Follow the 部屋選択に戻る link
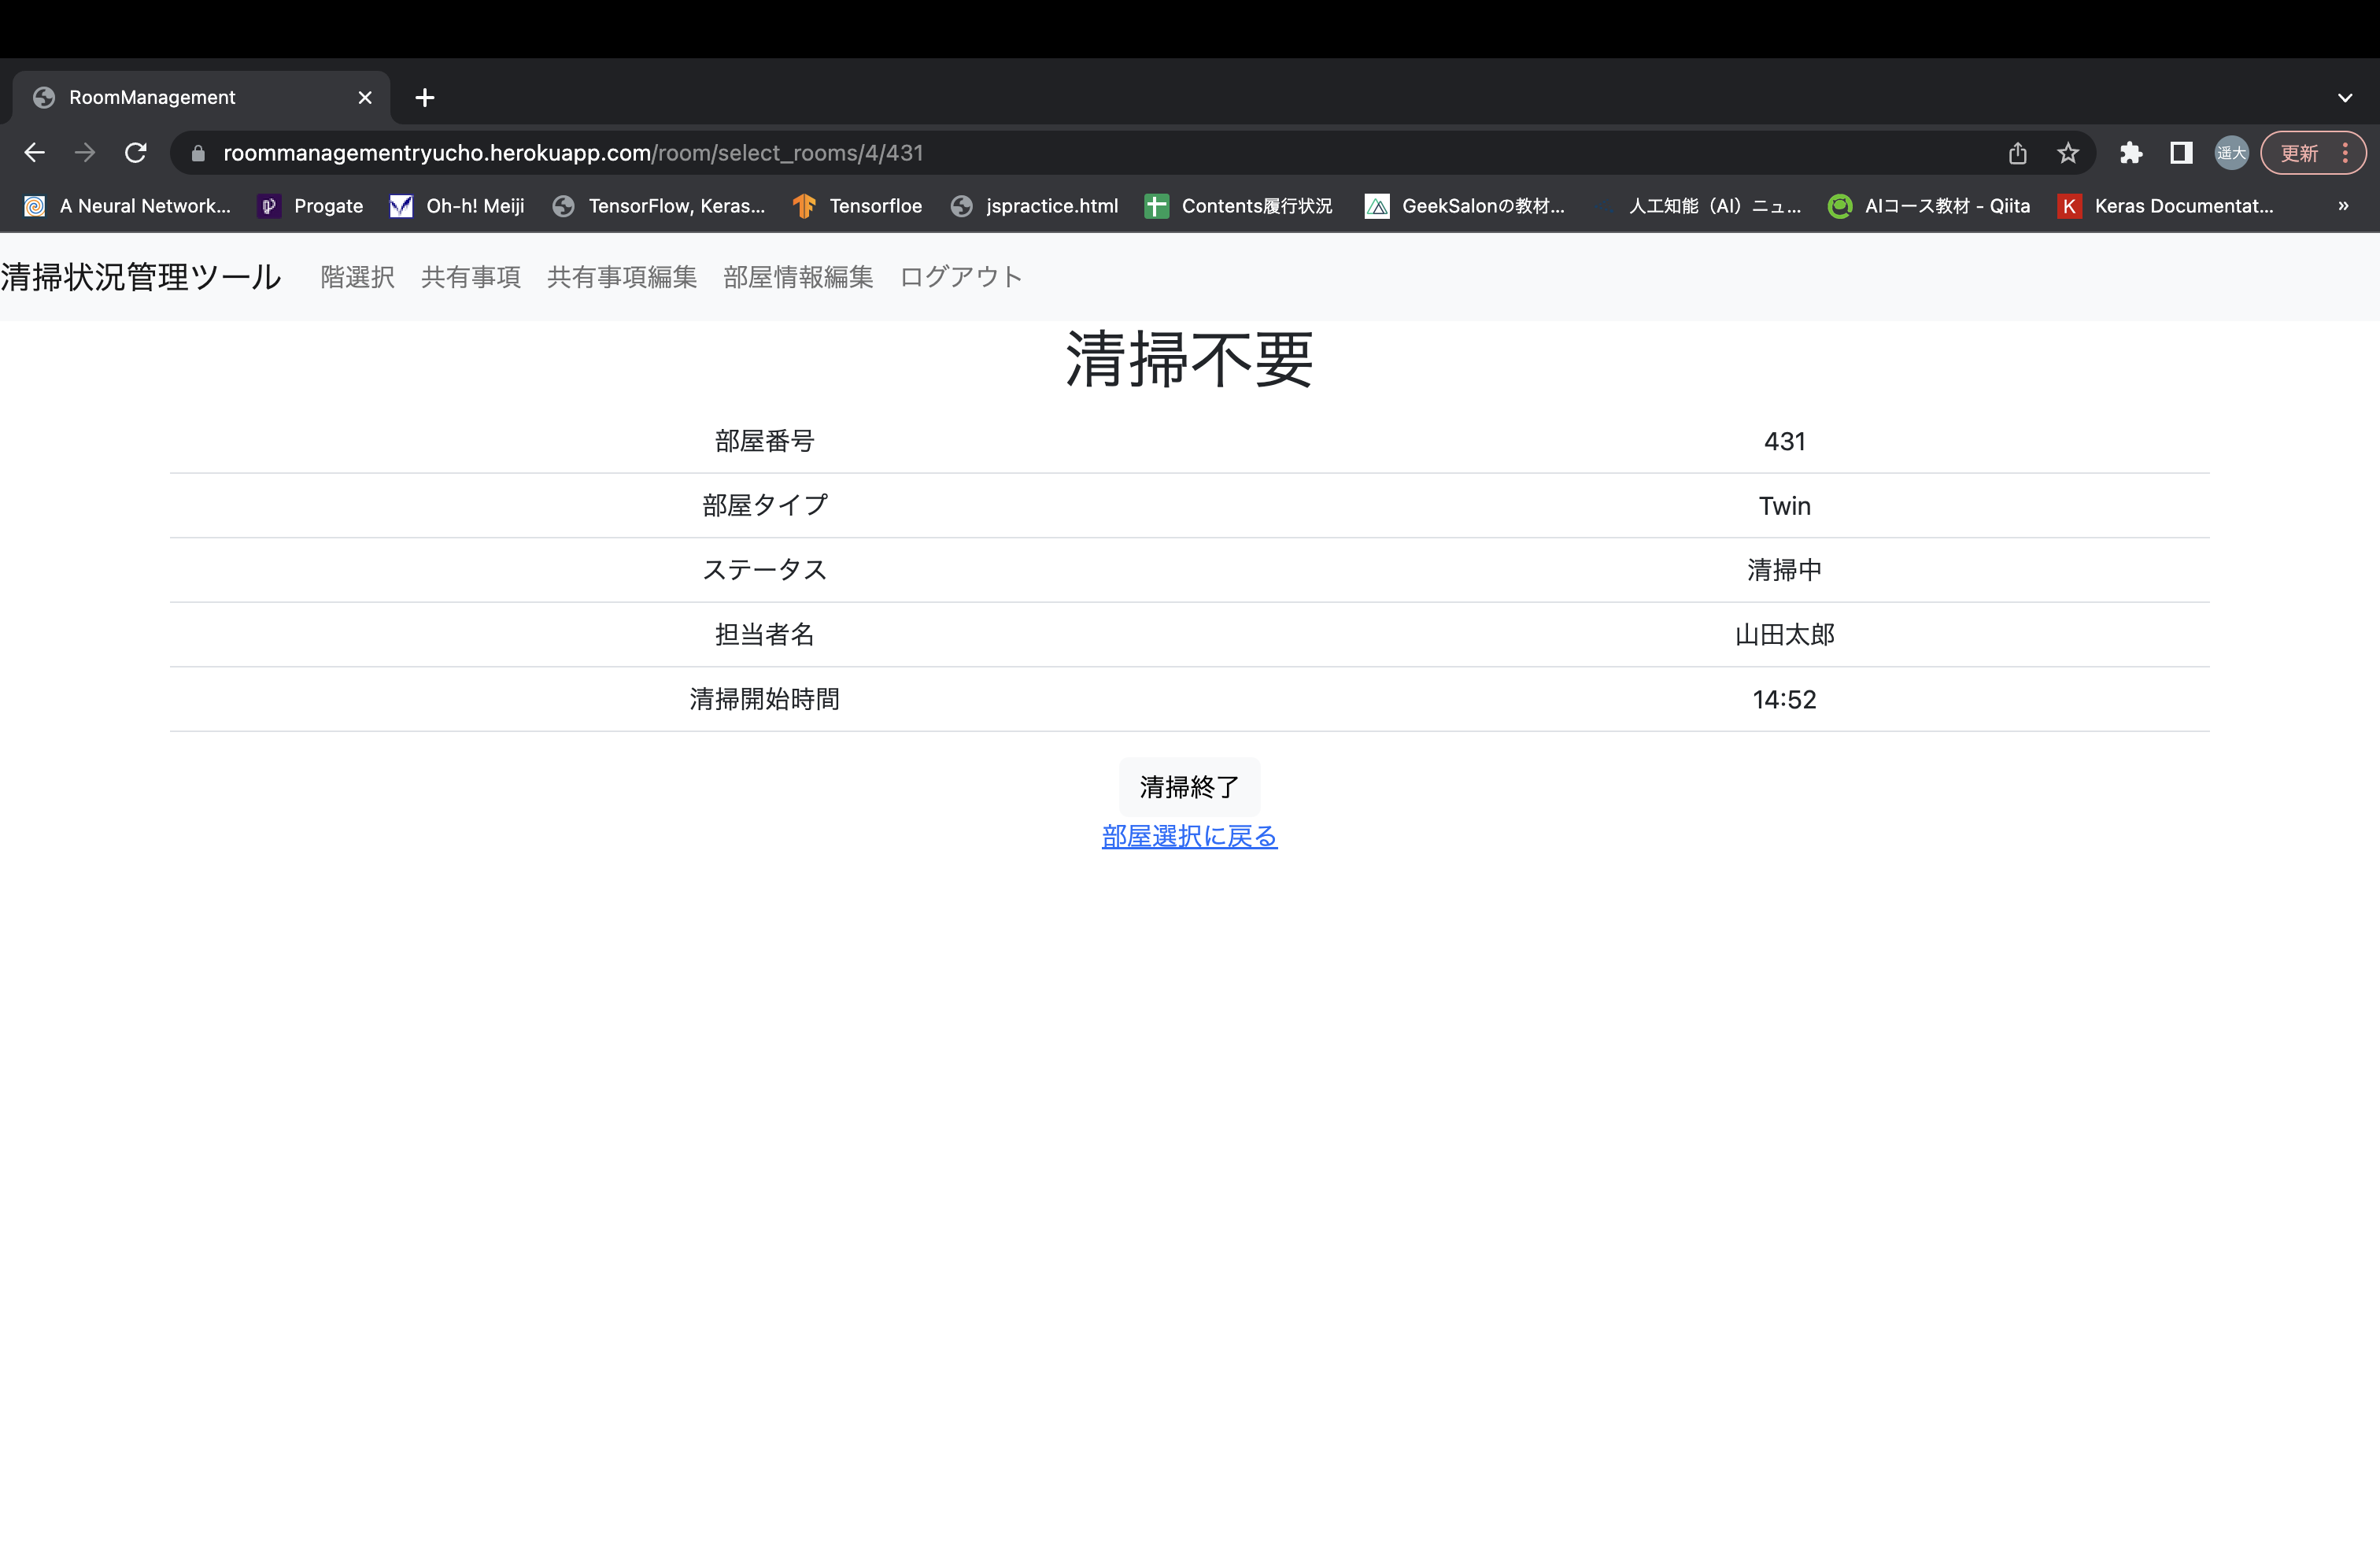 coord(1190,836)
